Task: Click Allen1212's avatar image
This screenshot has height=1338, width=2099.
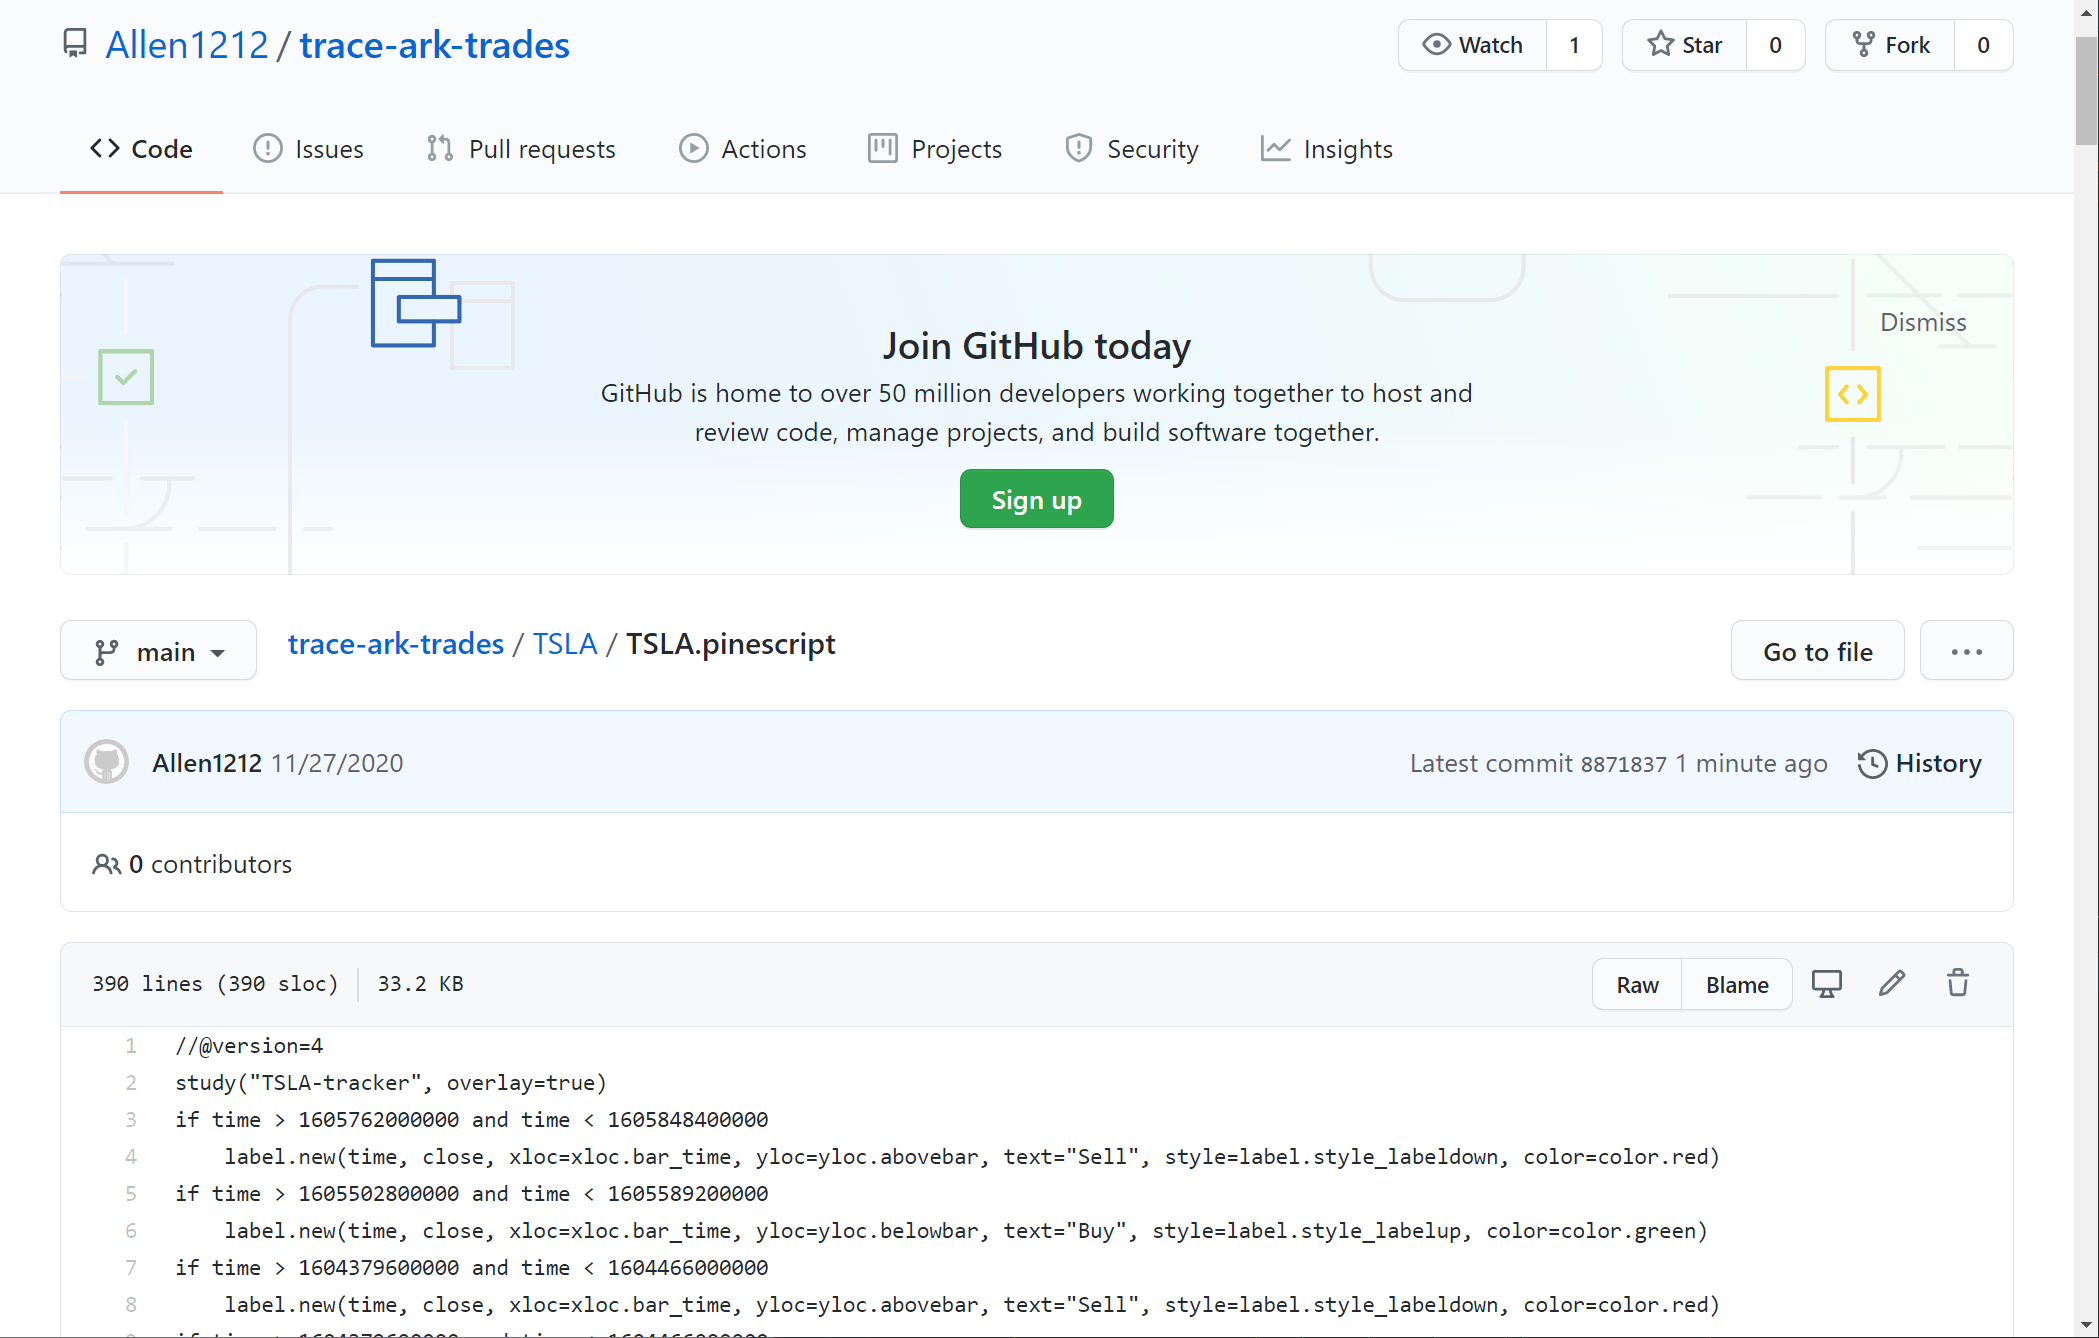Action: (x=106, y=763)
